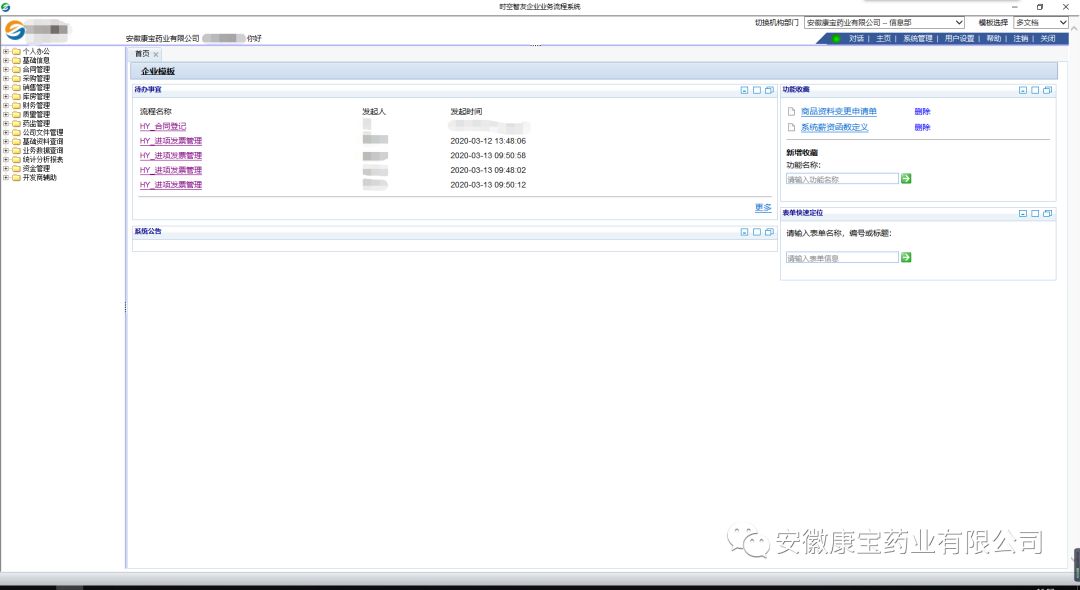1080x590 pixels.
Task: Restore the 表单快速定位 panel window icon
Action: tap(1047, 214)
